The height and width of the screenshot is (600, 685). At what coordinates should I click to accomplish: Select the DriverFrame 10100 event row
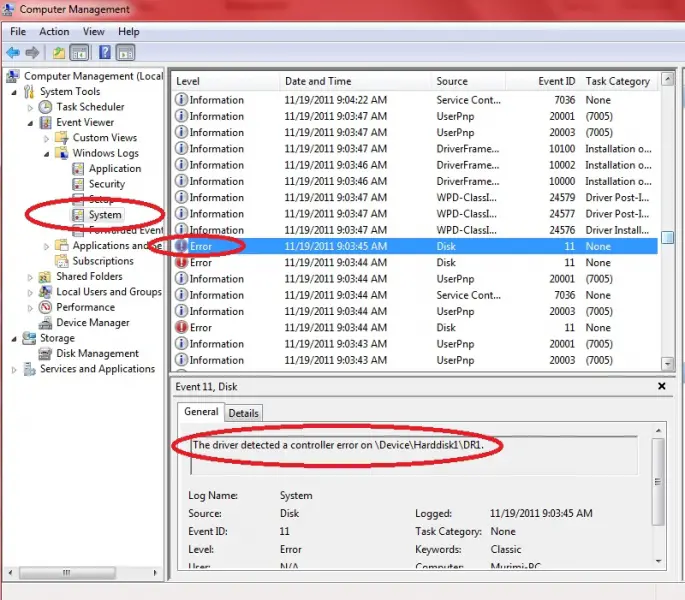[x=415, y=149]
